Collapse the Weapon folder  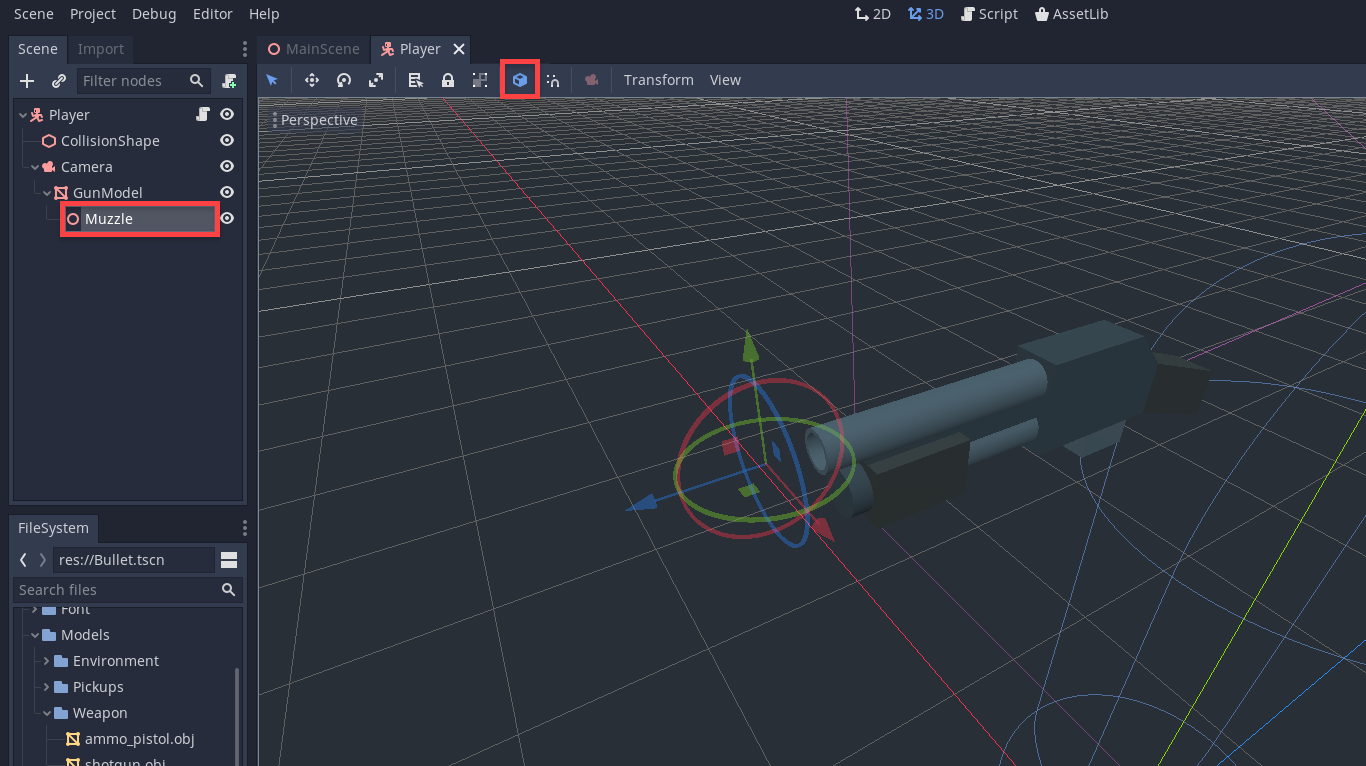(47, 713)
